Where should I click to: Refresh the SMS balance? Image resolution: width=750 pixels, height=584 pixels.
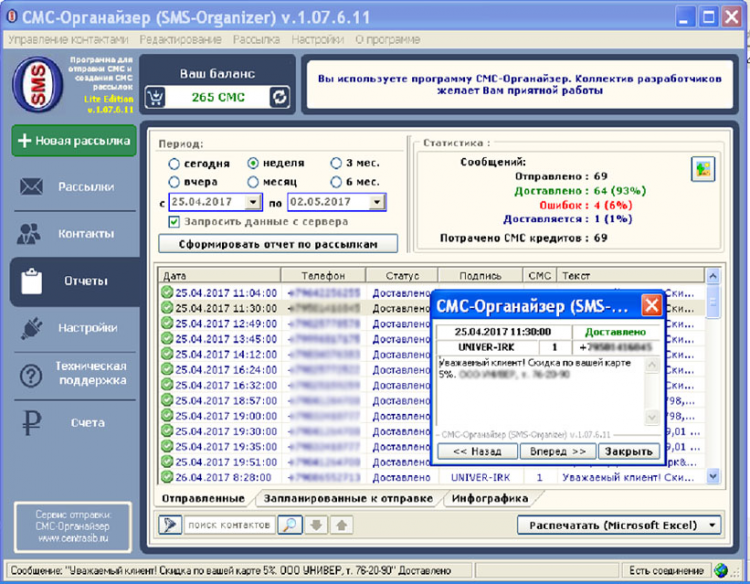[279, 97]
